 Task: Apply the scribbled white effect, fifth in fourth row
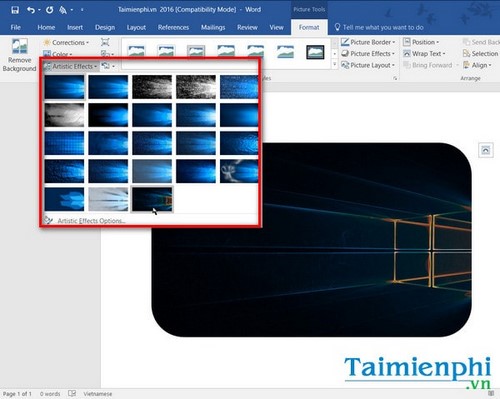[239, 171]
